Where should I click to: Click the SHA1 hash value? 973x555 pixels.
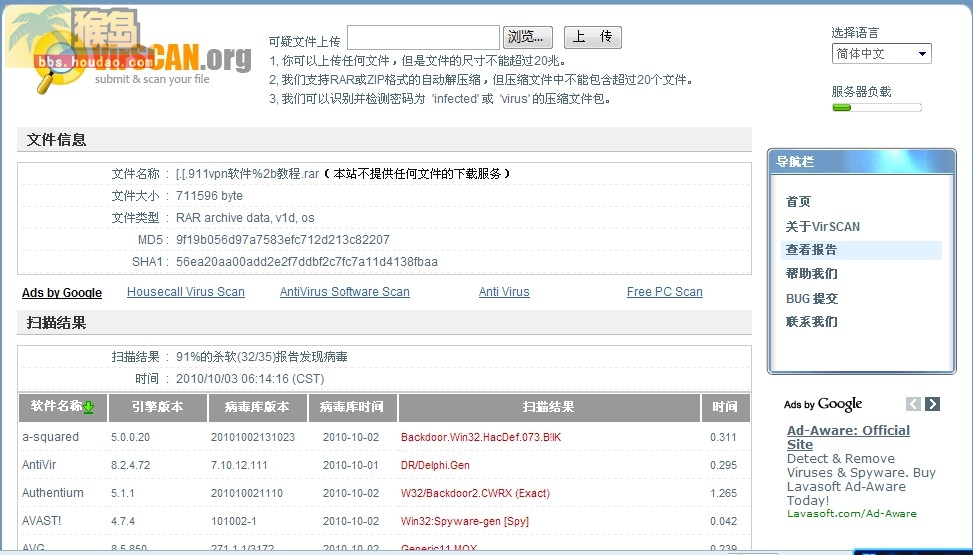(307, 262)
